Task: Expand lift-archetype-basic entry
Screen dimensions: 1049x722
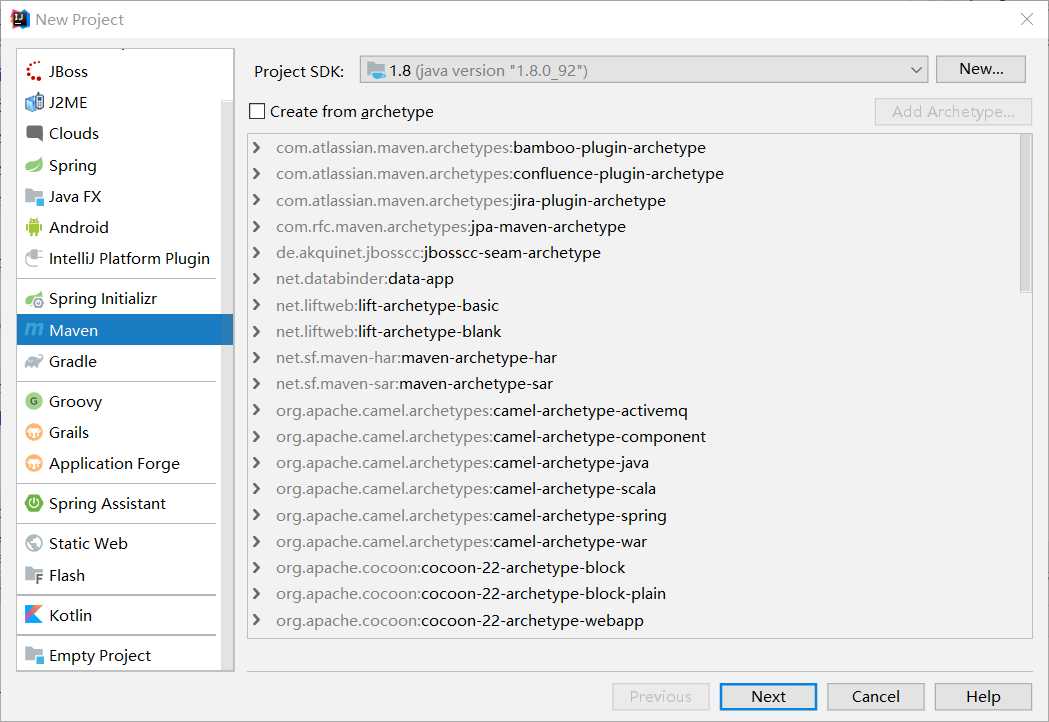Action: click(x=257, y=305)
